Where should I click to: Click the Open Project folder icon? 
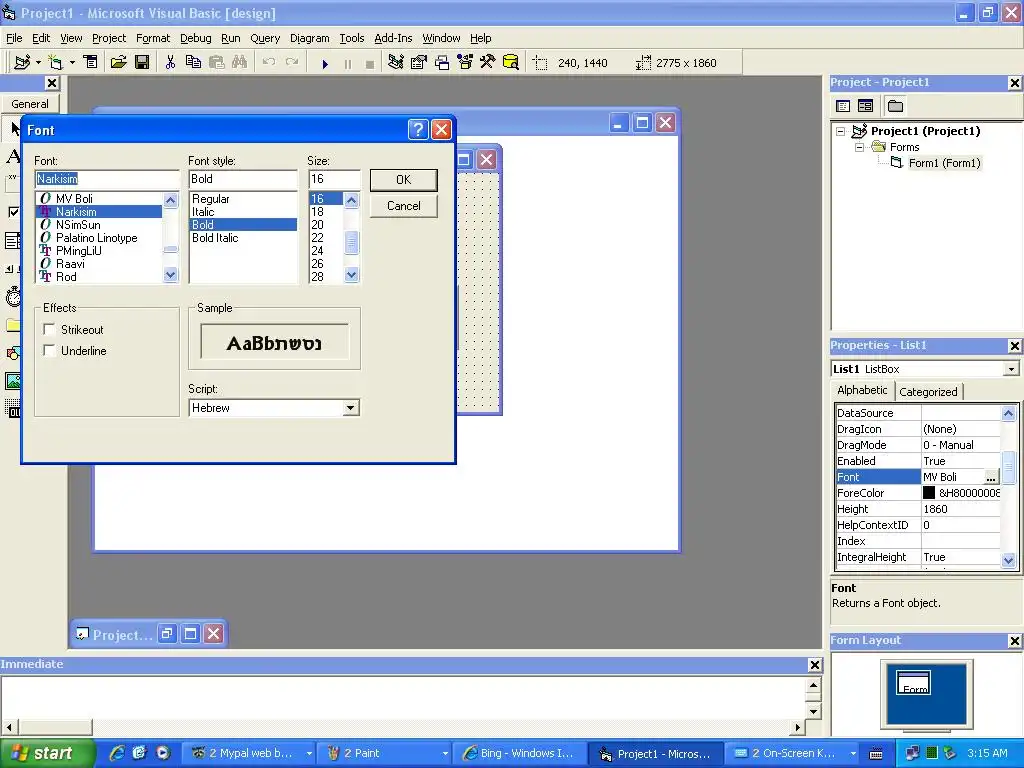pyautogui.click(x=118, y=63)
